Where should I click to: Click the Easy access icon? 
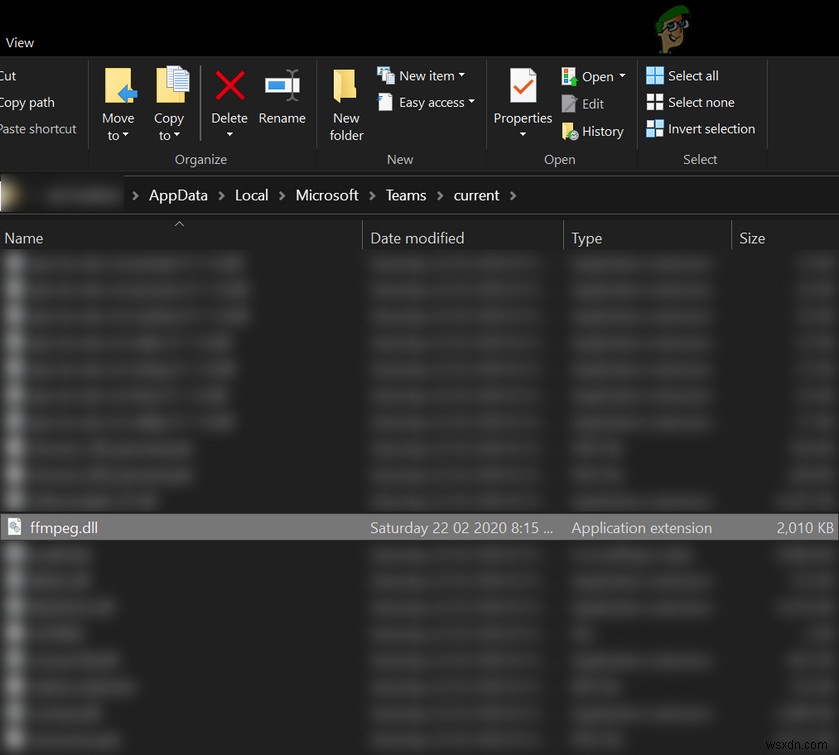(385, 102)
